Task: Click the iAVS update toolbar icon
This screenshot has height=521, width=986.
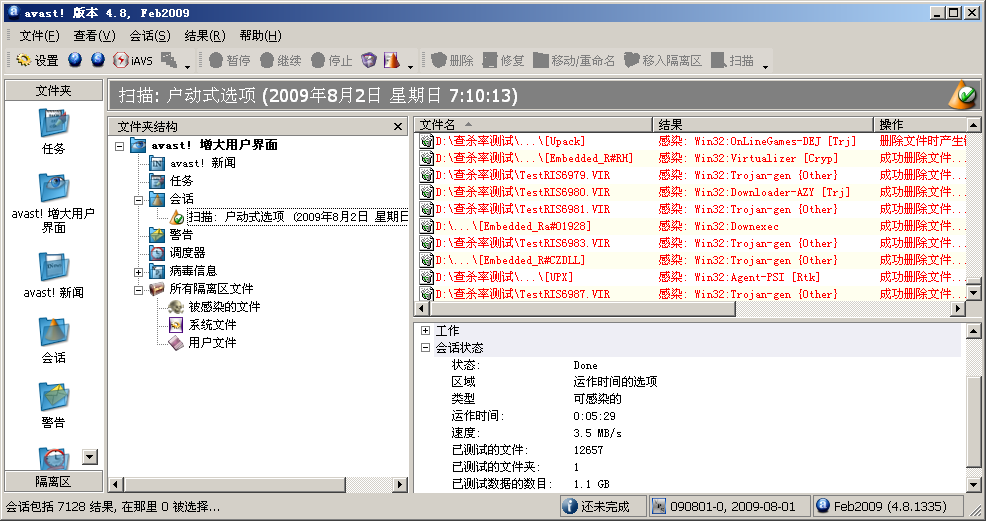Action: 132,60
